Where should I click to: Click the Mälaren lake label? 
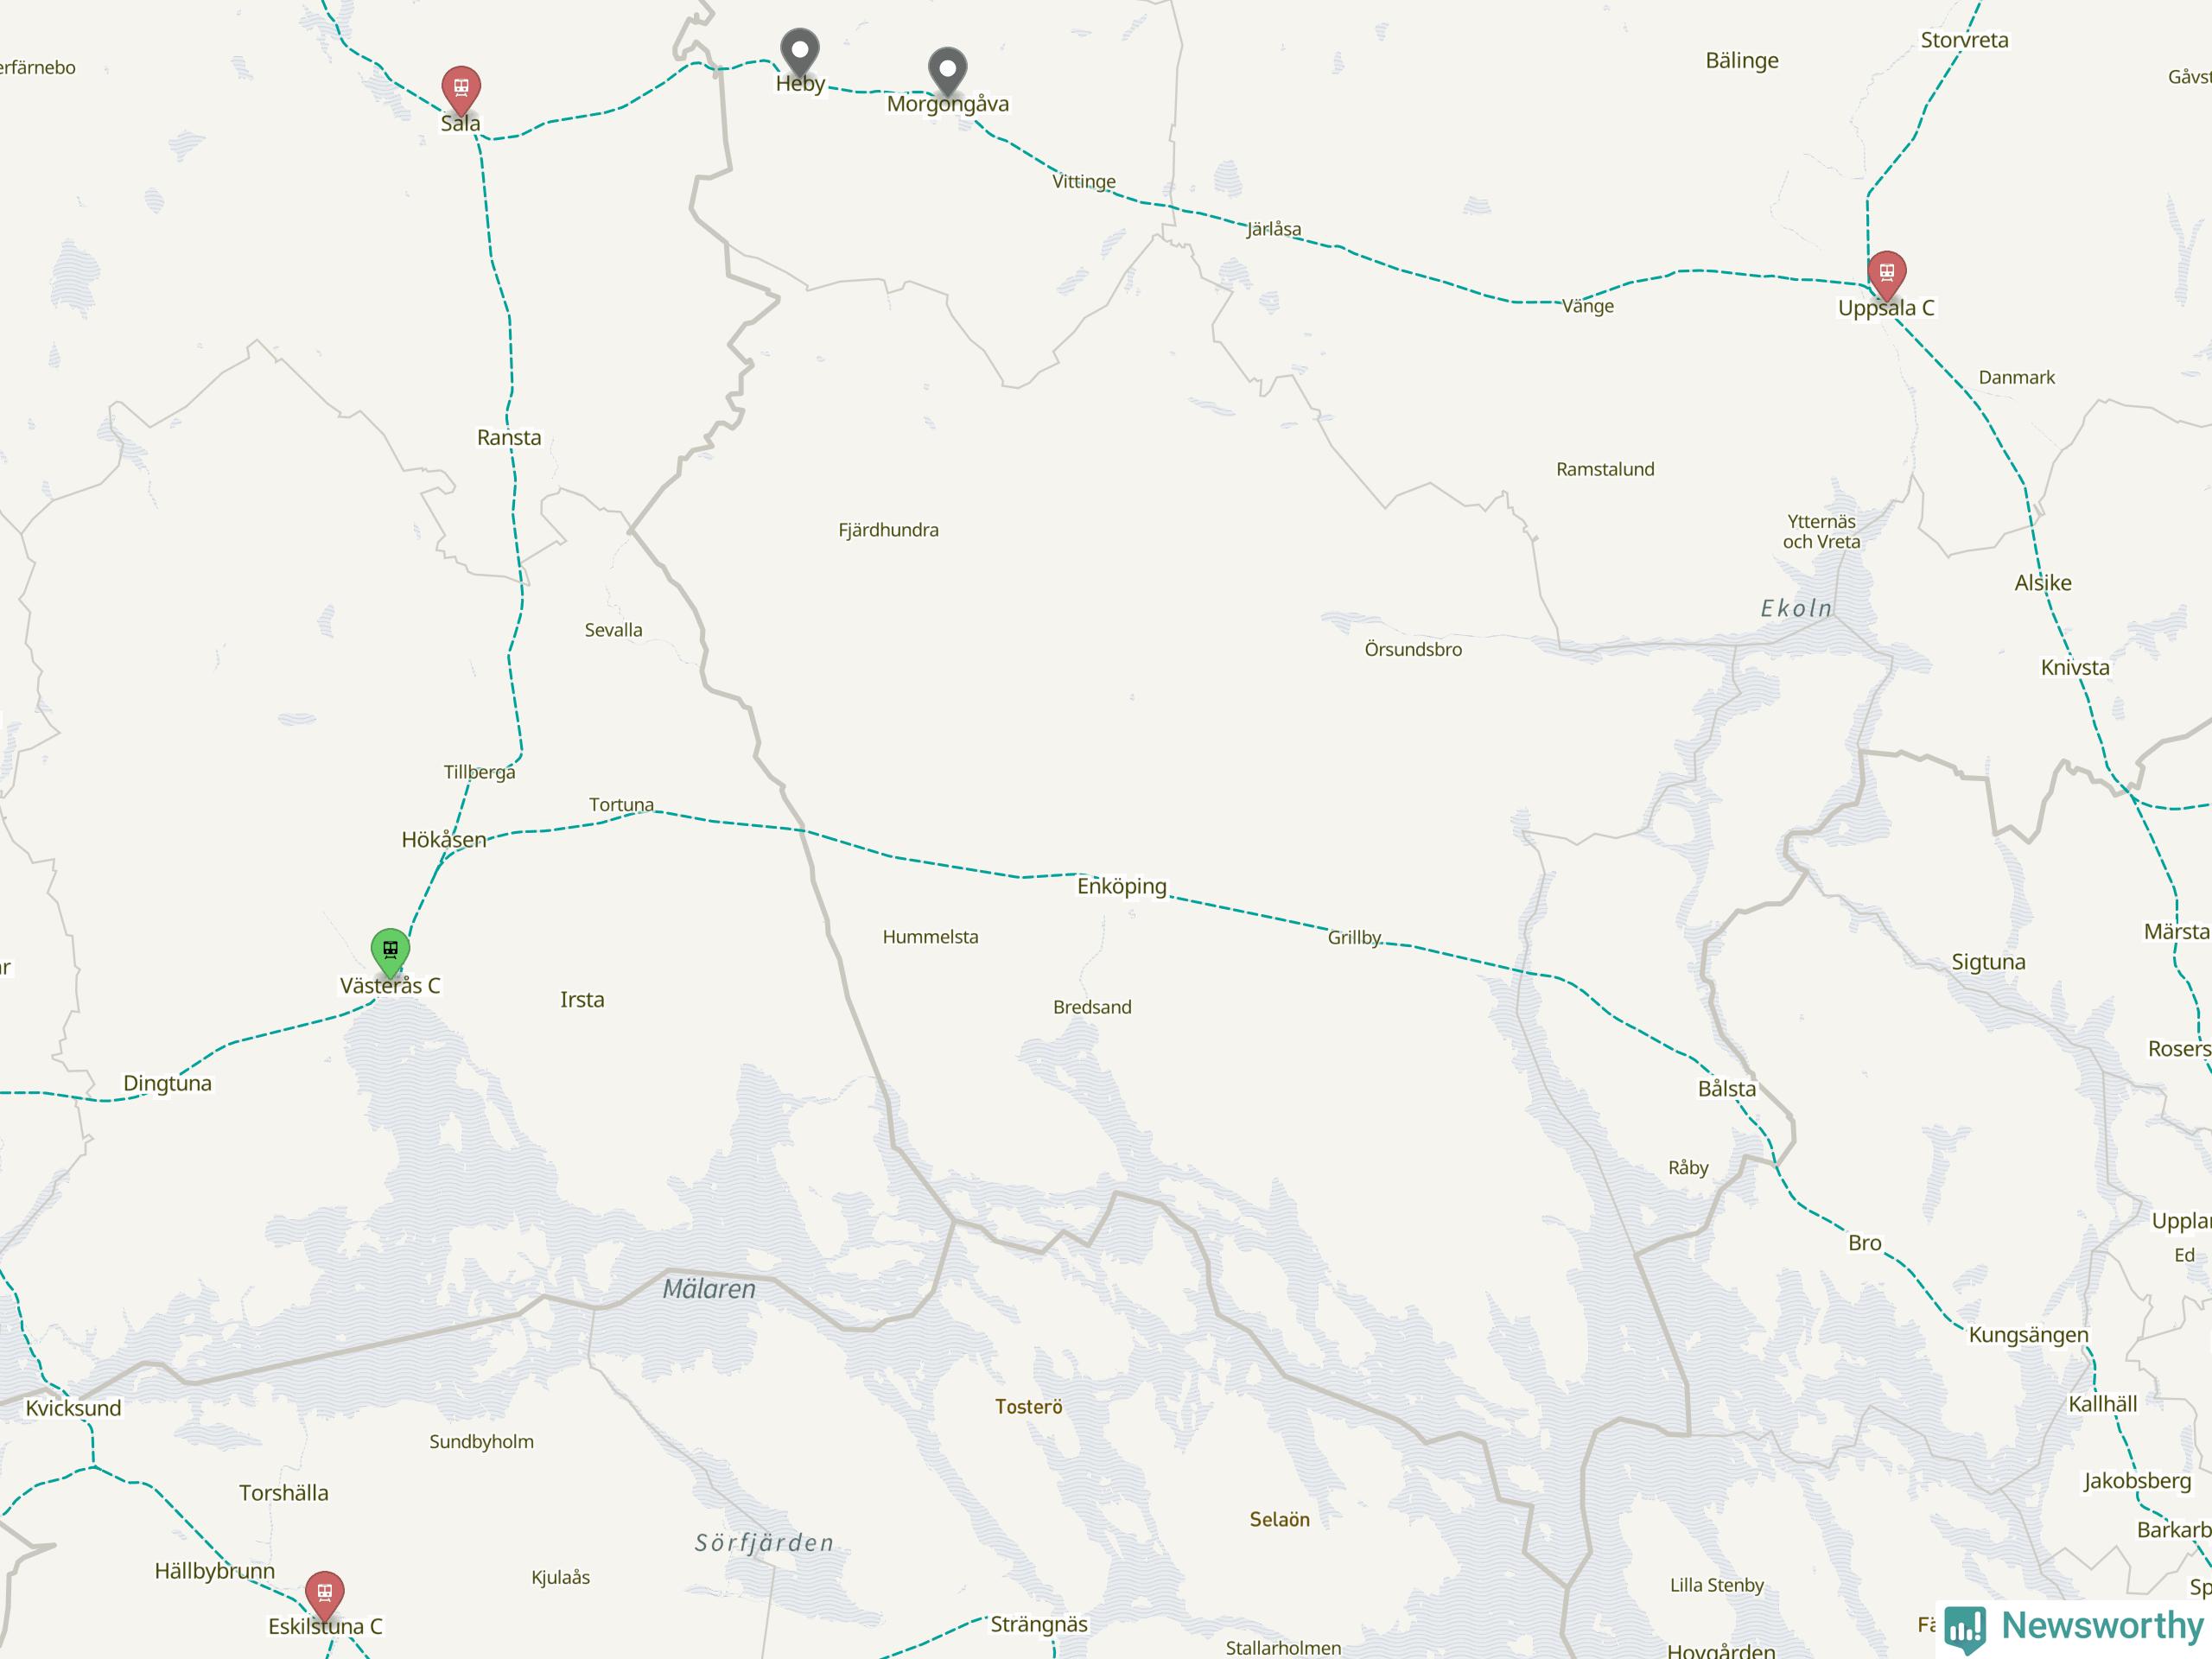[x=709, y=1289]
